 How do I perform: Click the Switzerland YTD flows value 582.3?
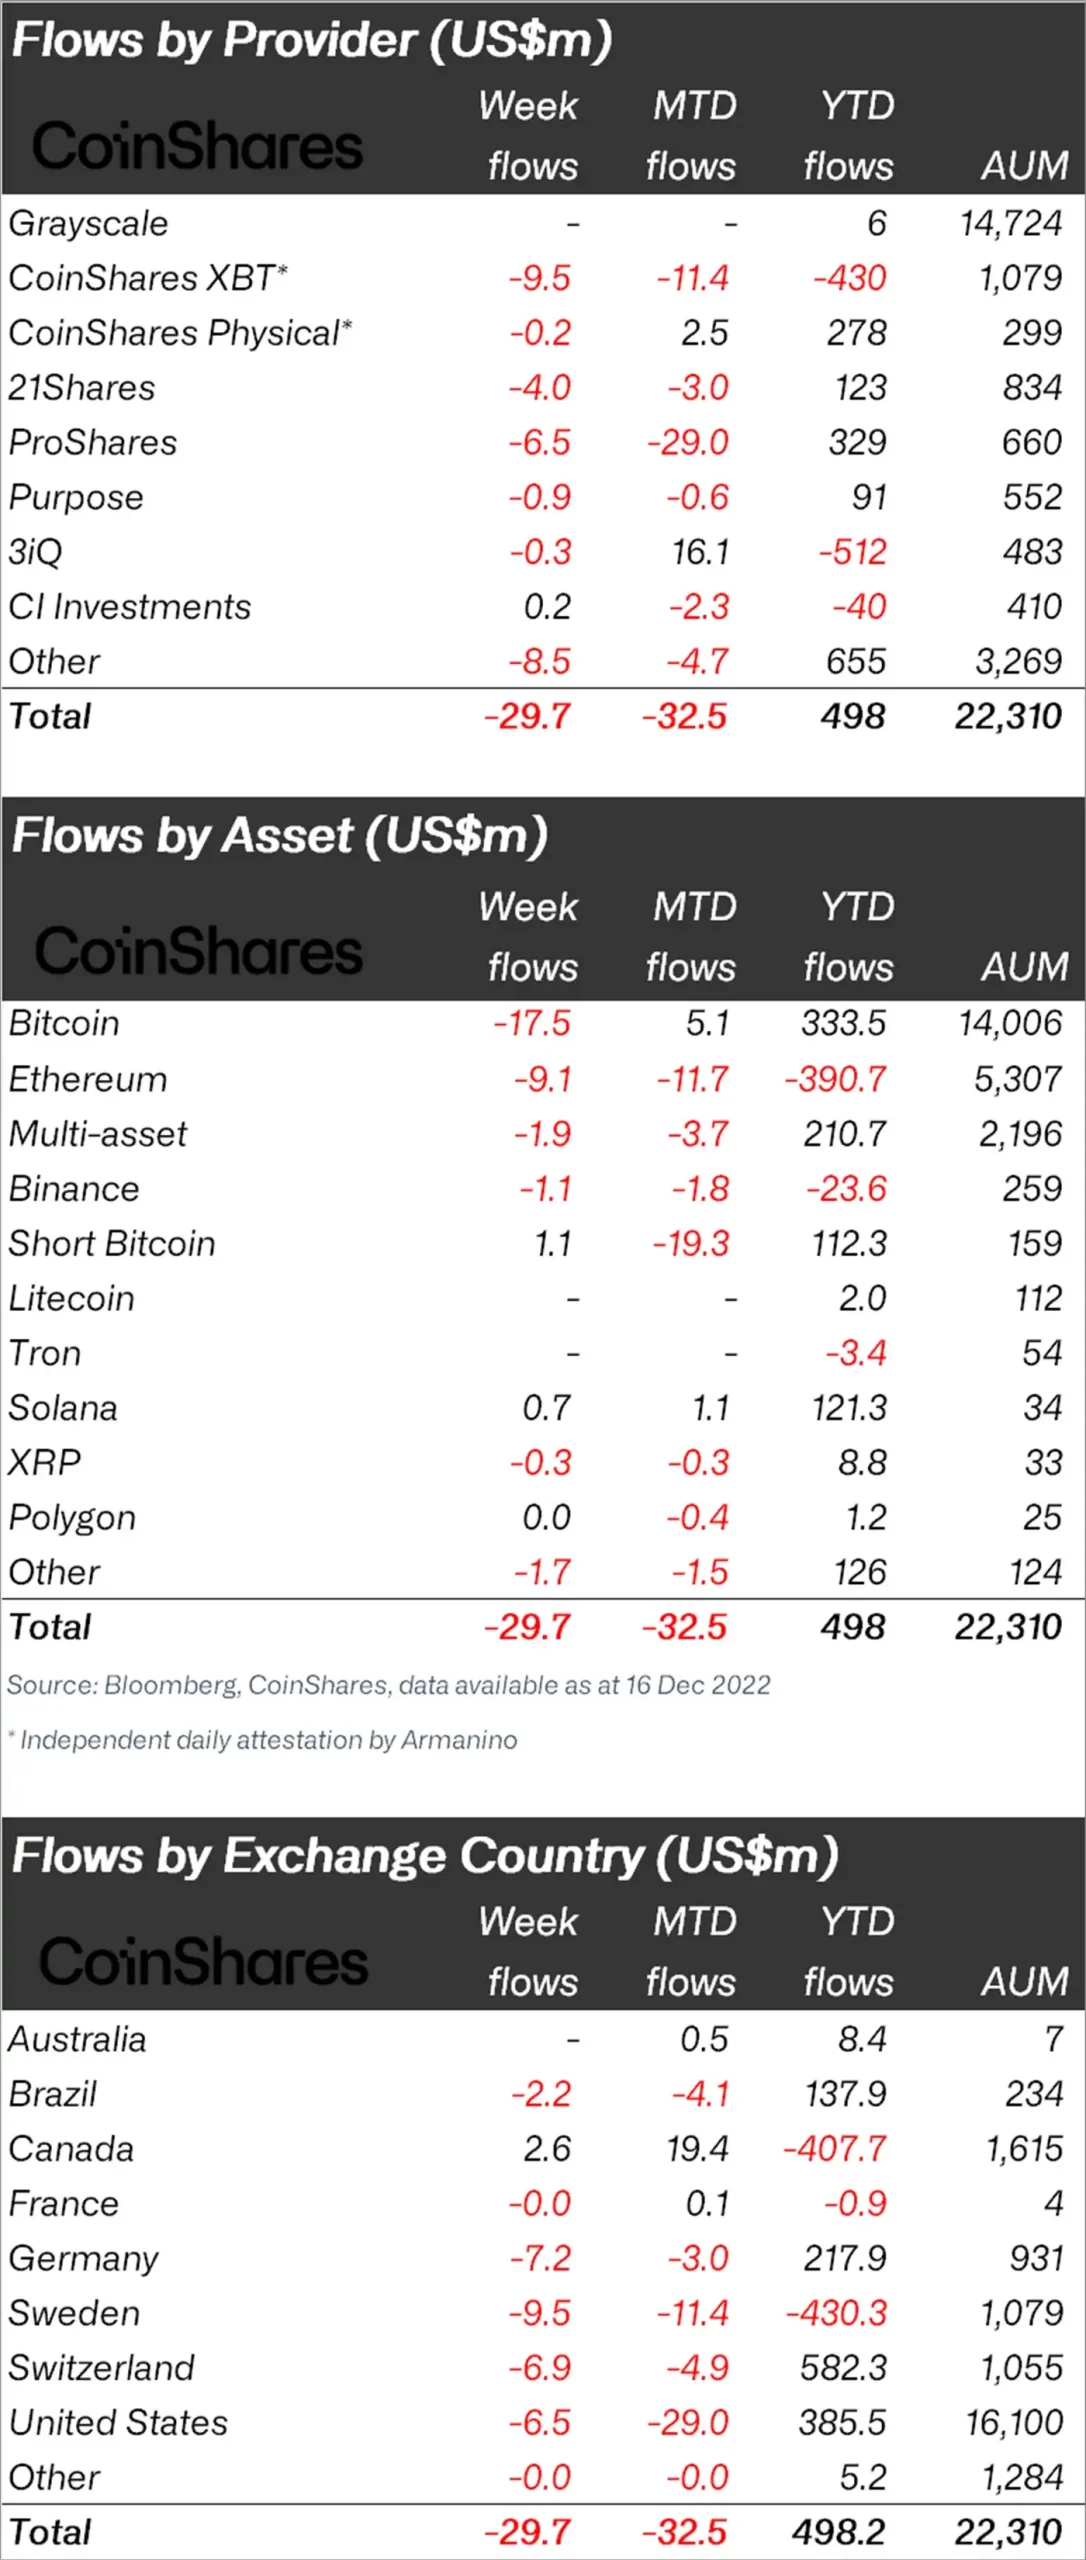(843, 2368)
